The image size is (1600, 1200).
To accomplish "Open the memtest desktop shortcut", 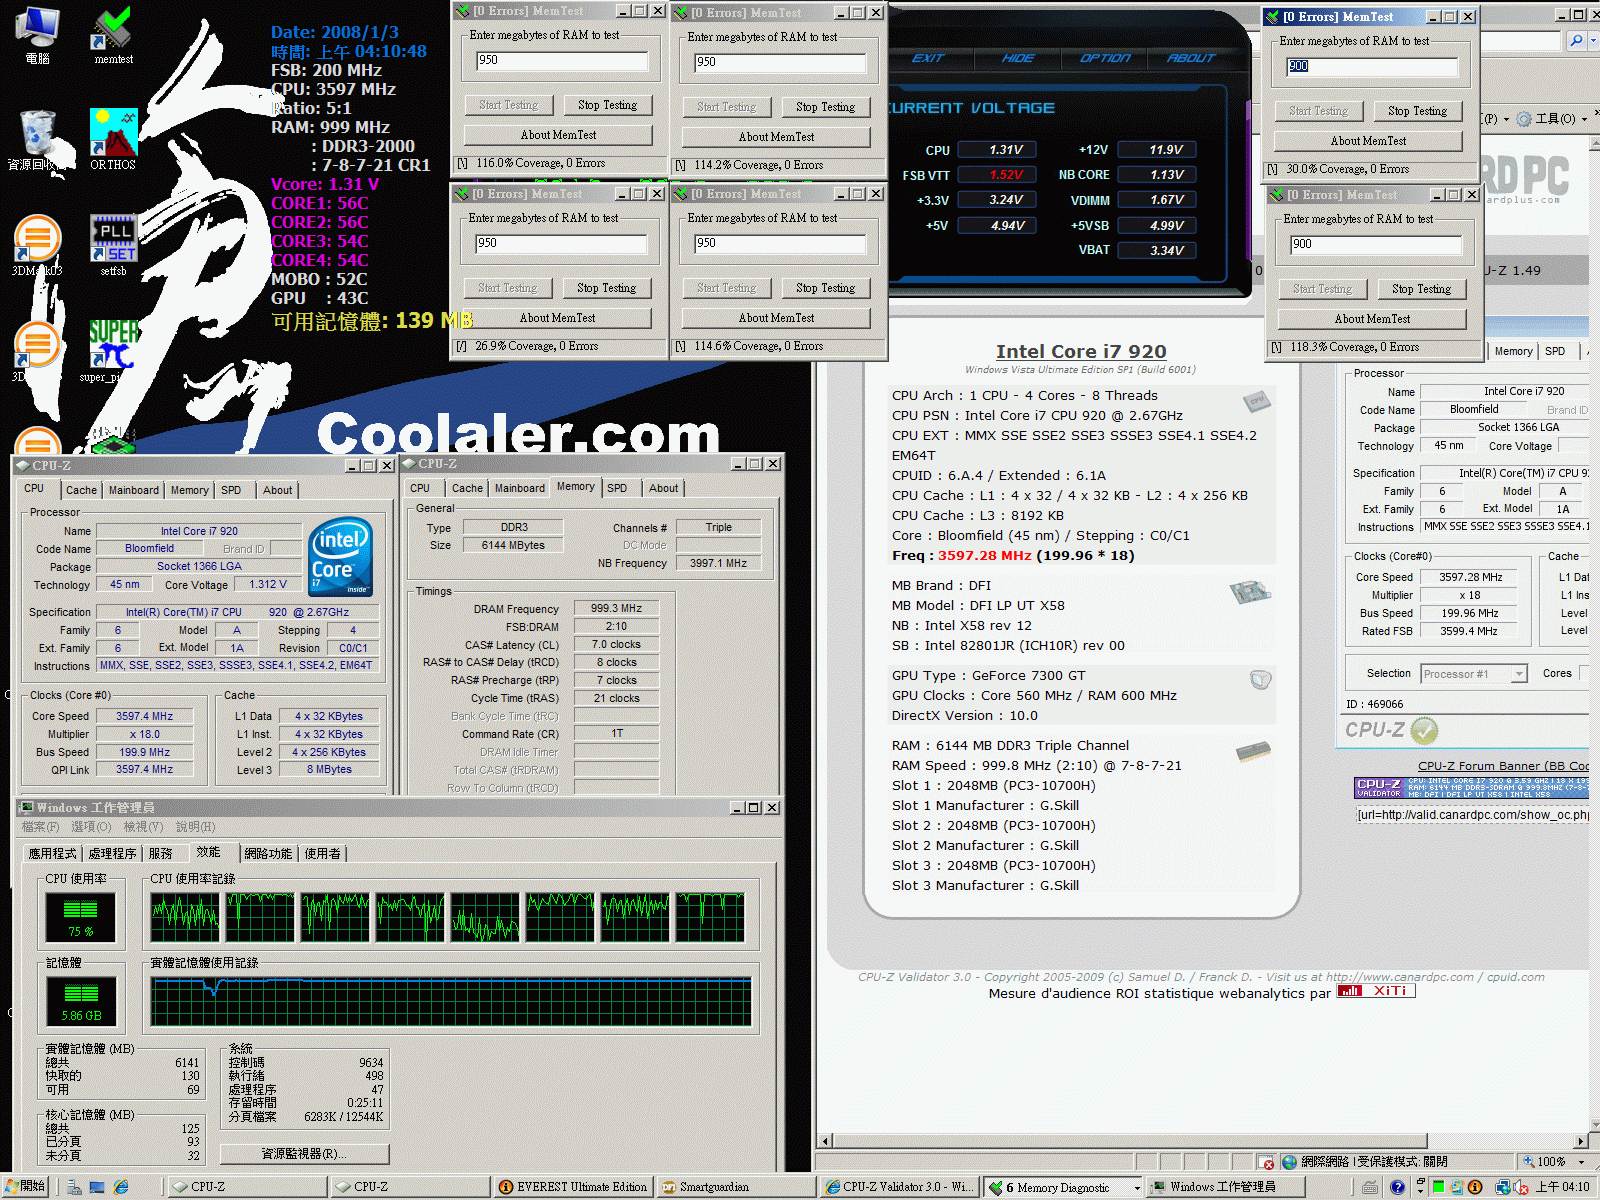I will [113, 35].
